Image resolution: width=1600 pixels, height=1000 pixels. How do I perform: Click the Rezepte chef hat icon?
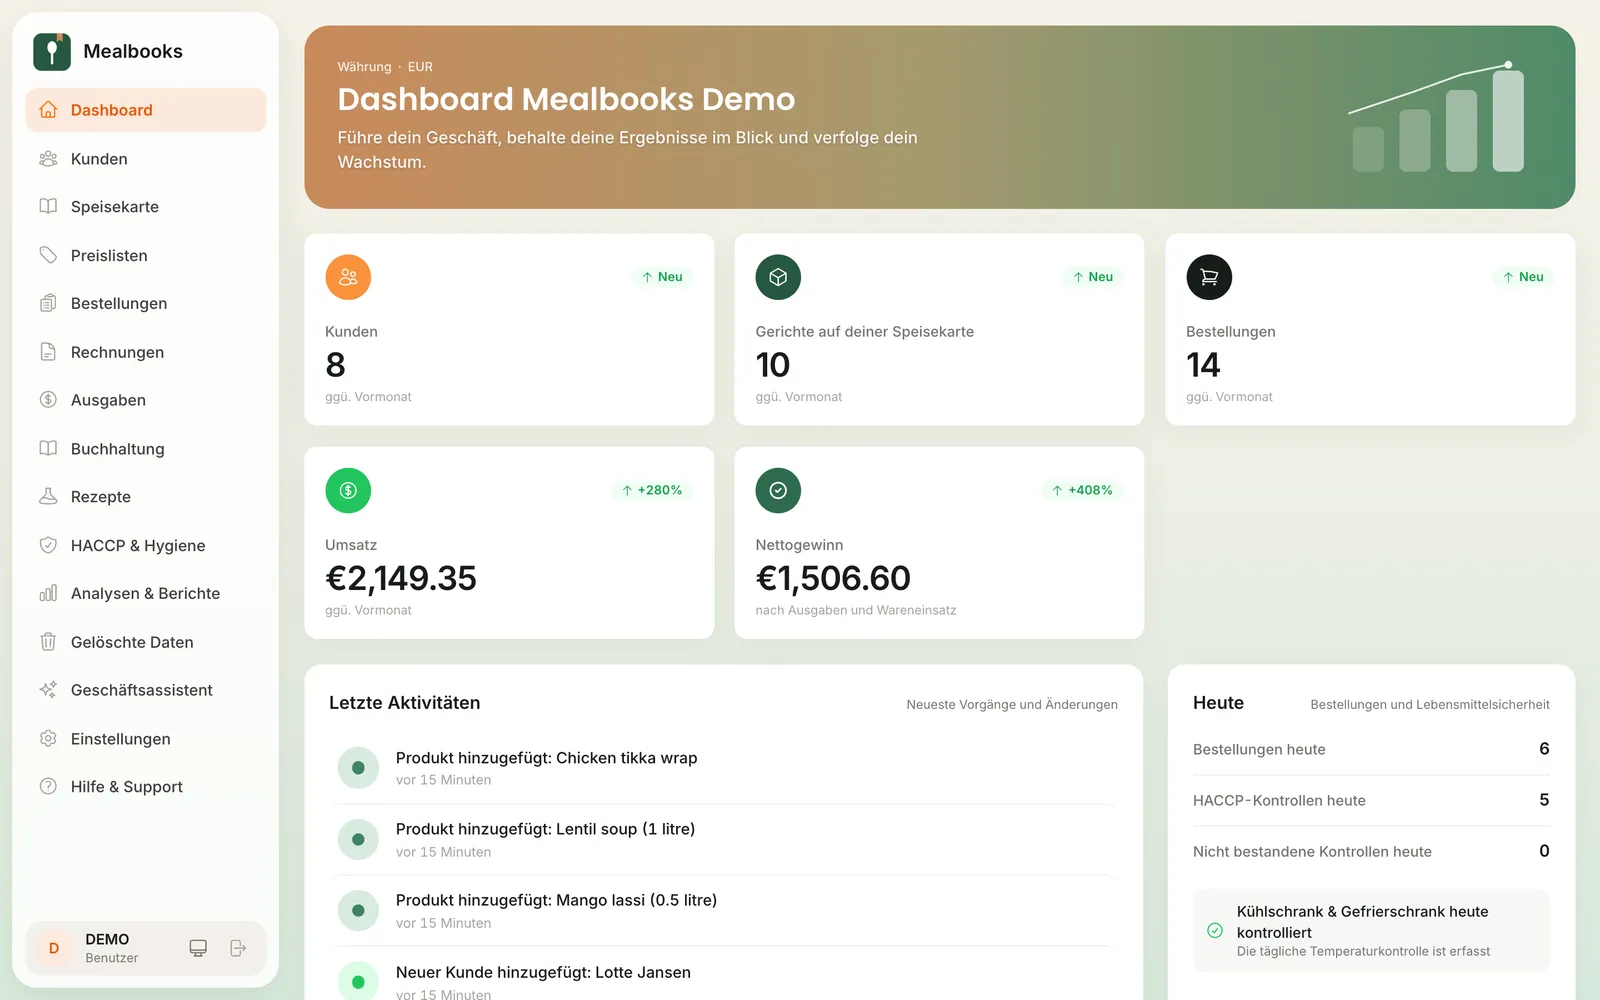coord(48,497)
